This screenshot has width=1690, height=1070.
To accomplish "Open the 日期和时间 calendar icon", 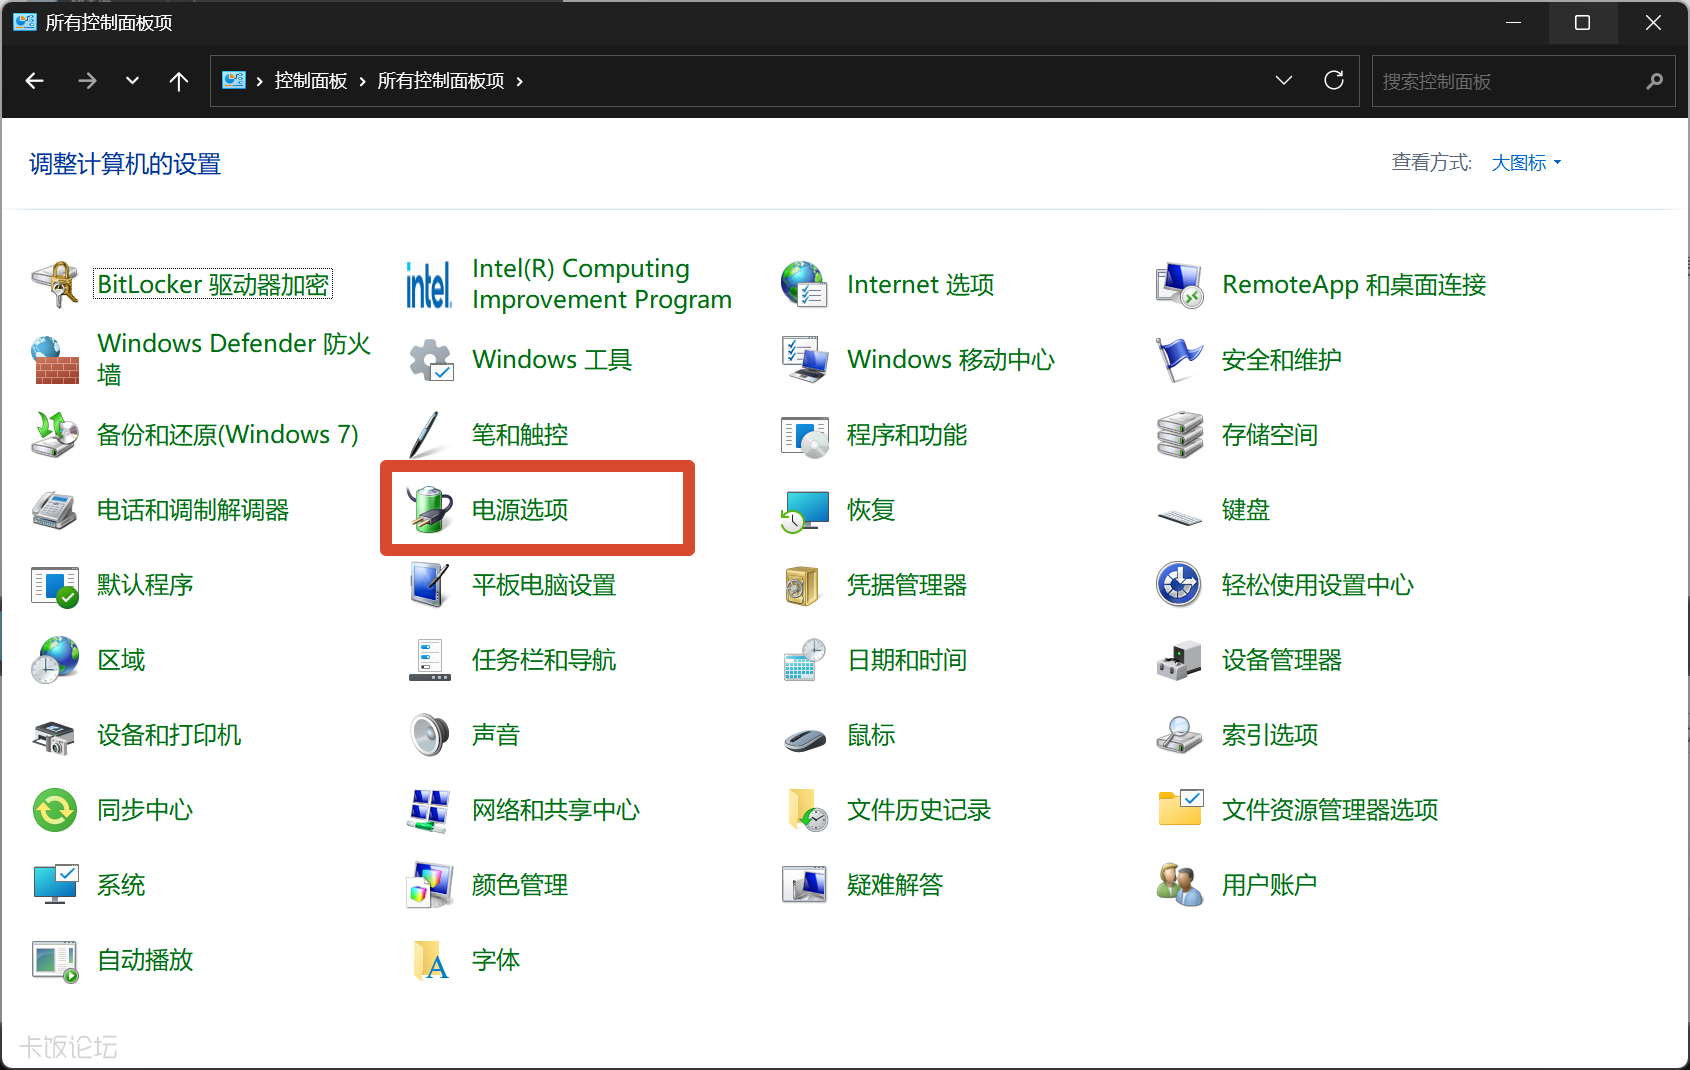I will 805,660.
